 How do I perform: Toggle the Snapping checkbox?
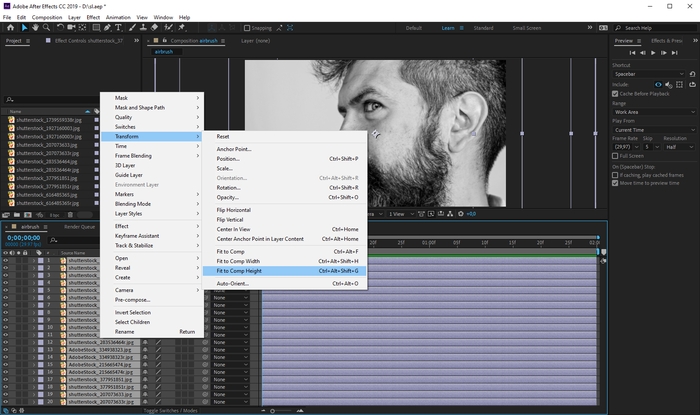tap(247, 28)
